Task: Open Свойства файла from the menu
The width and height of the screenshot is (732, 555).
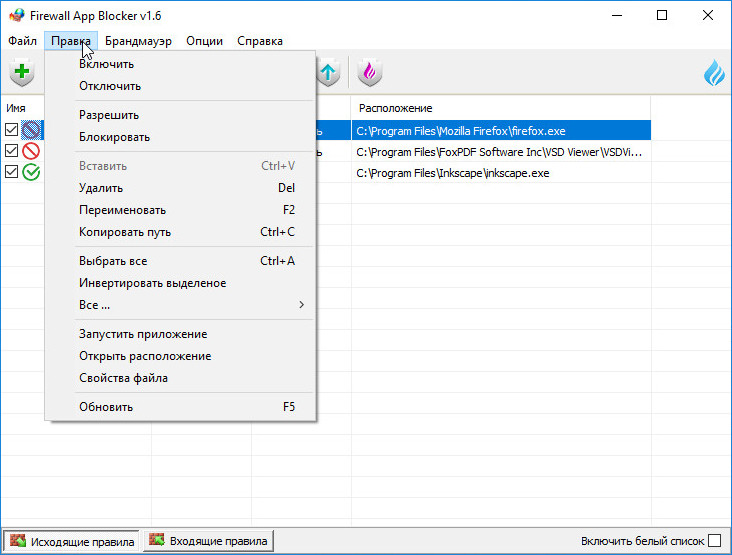Action: [x=181, y=378]
